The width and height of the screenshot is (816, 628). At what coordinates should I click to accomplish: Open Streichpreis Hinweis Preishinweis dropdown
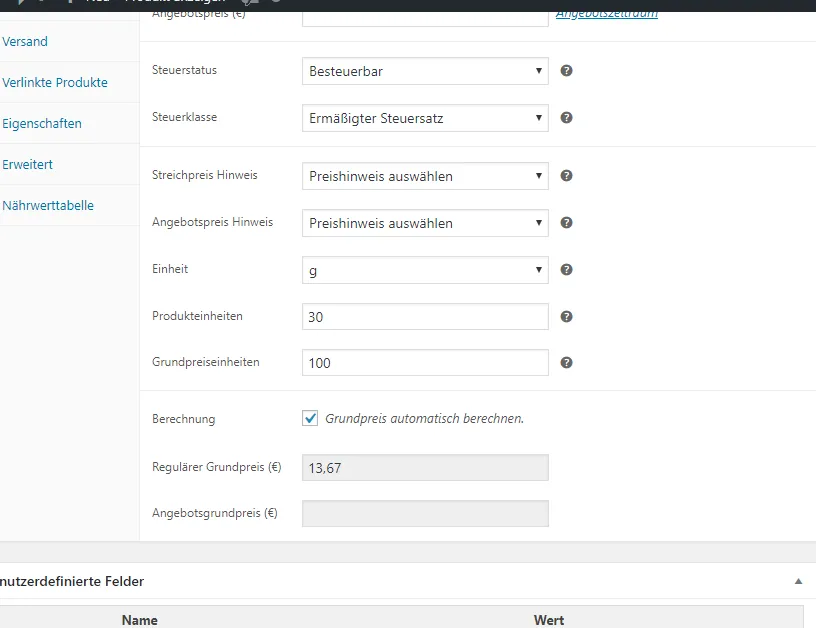click(x=425, y=176)
